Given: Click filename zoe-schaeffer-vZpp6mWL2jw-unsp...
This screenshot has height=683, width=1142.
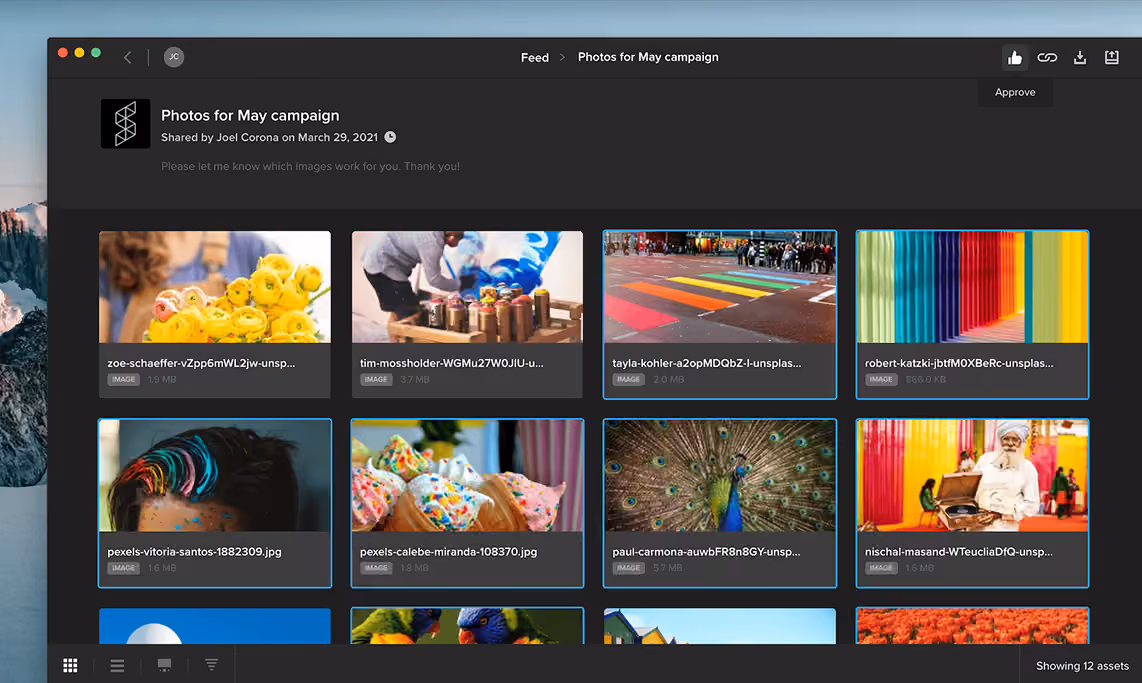Looking at the screenshot, I should coord(201,363).
